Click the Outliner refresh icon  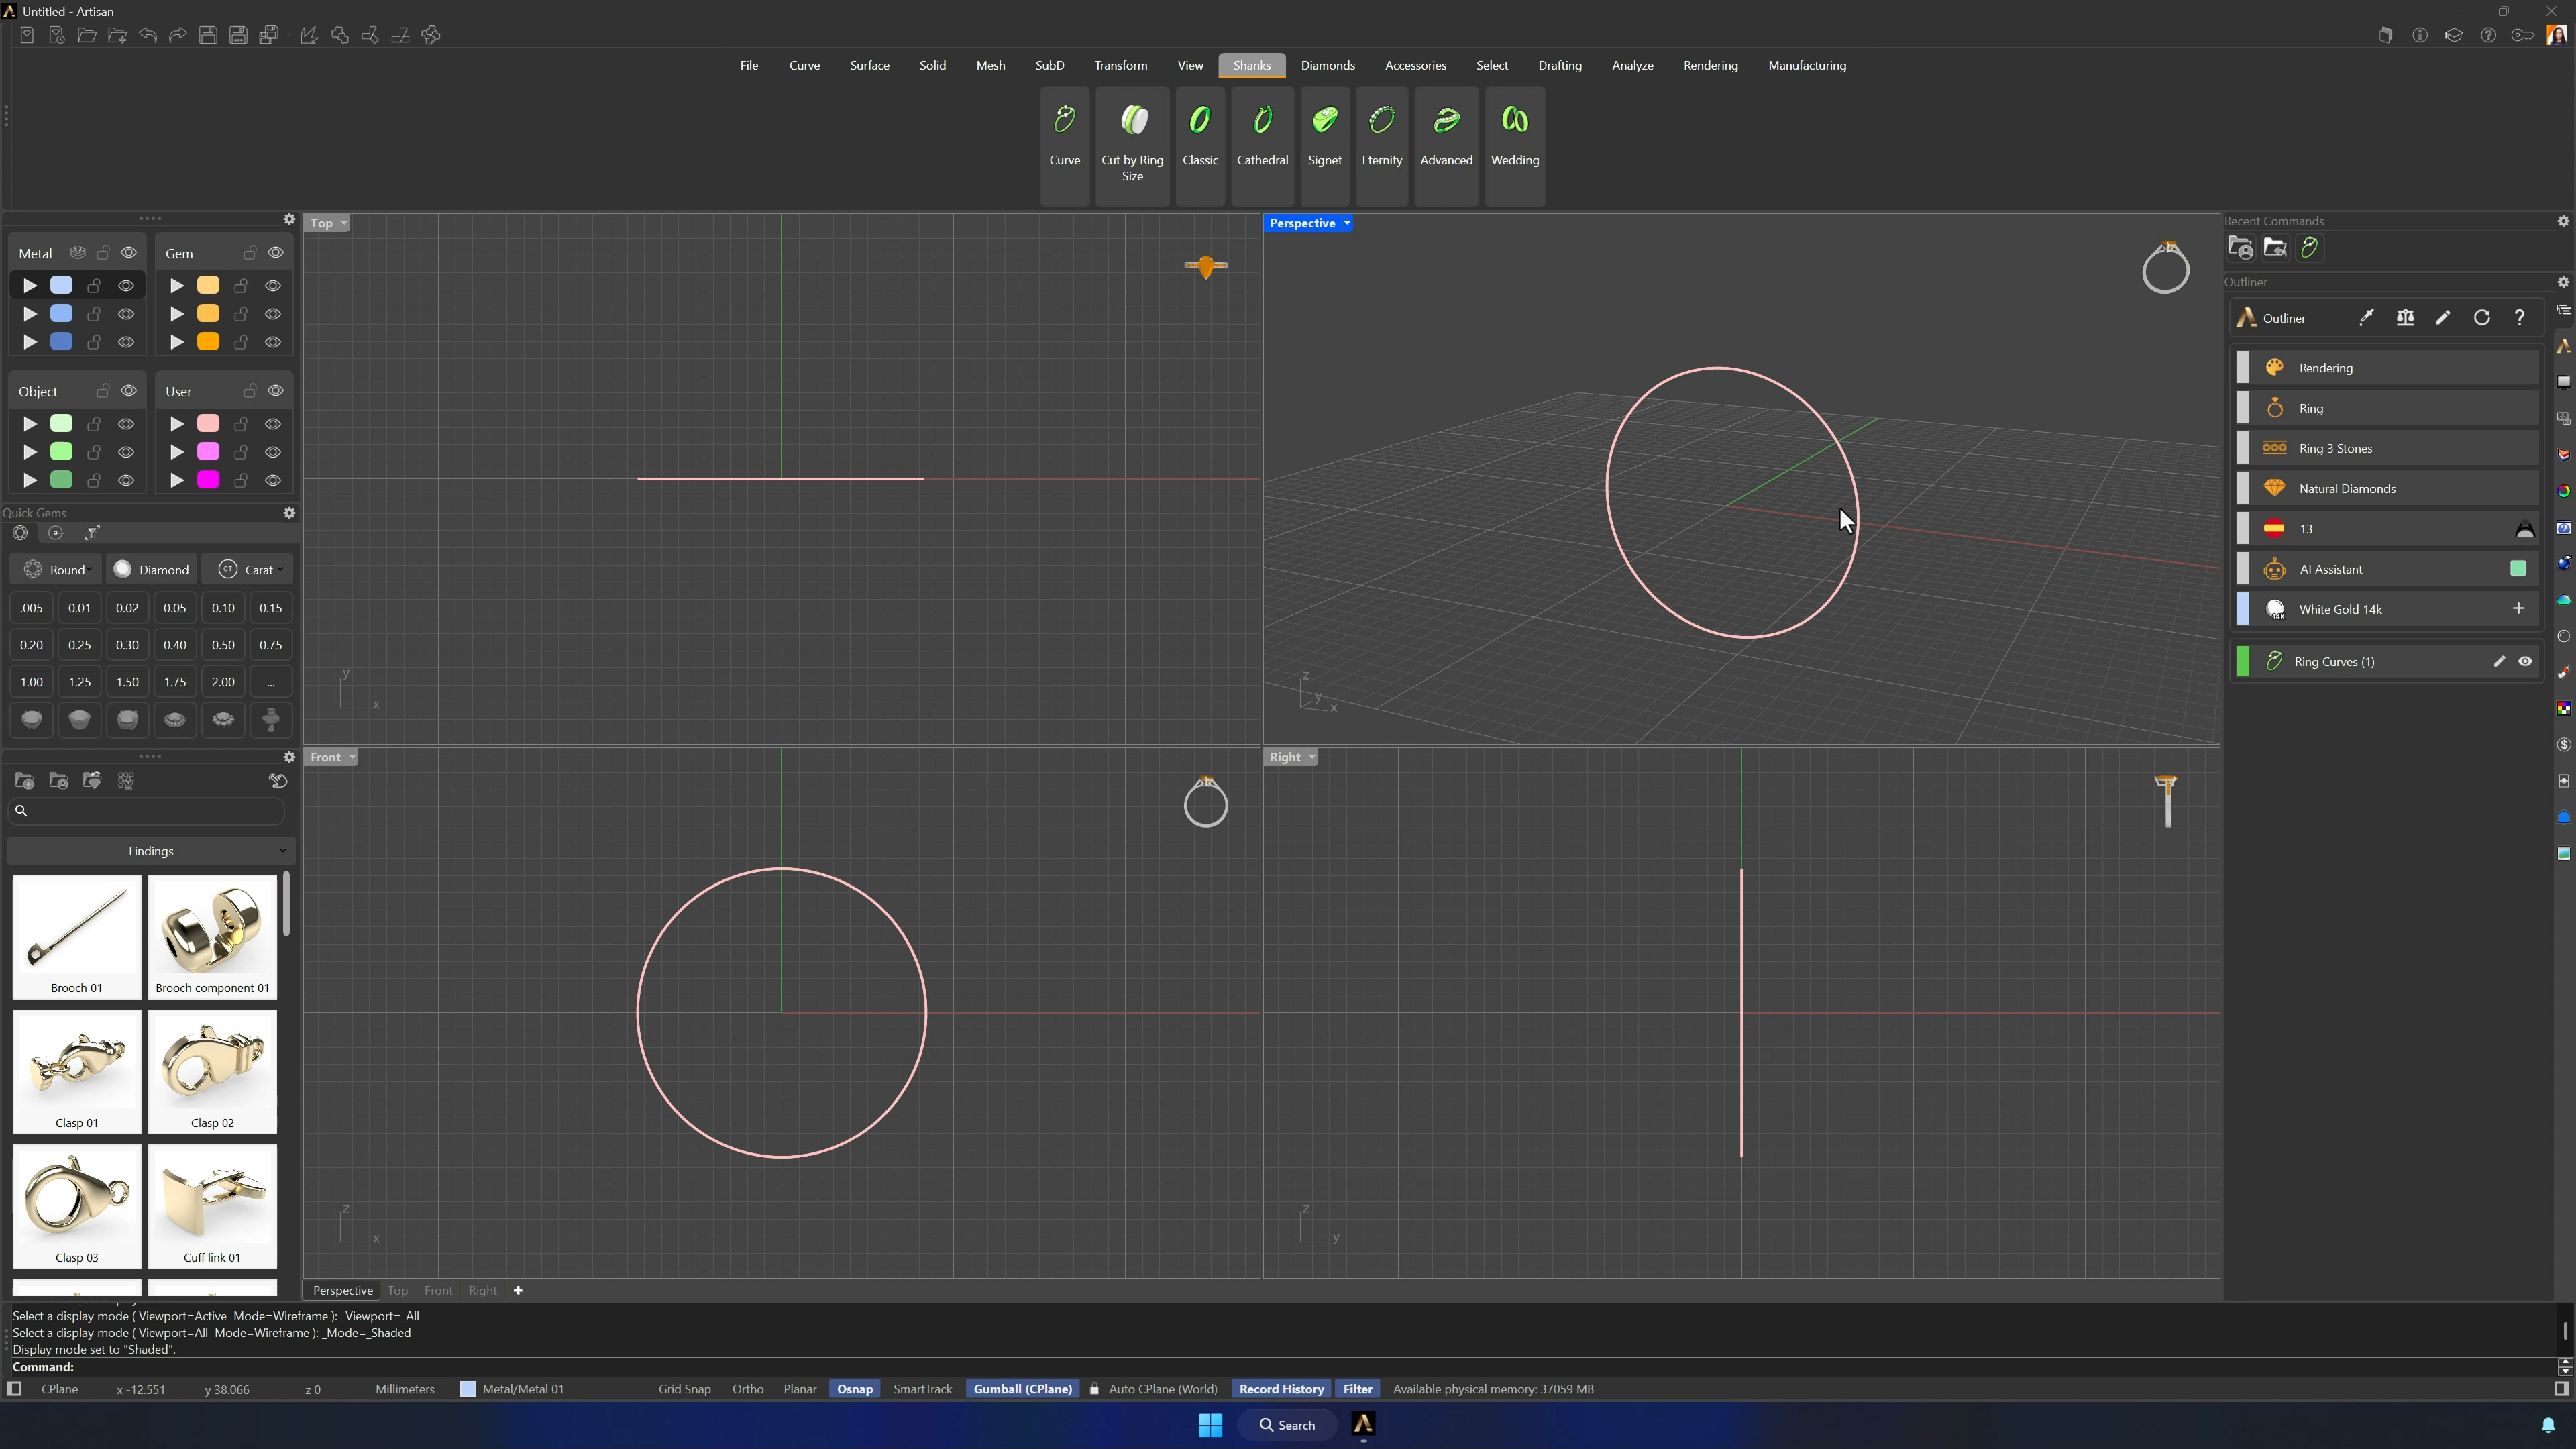[2481, 318]
